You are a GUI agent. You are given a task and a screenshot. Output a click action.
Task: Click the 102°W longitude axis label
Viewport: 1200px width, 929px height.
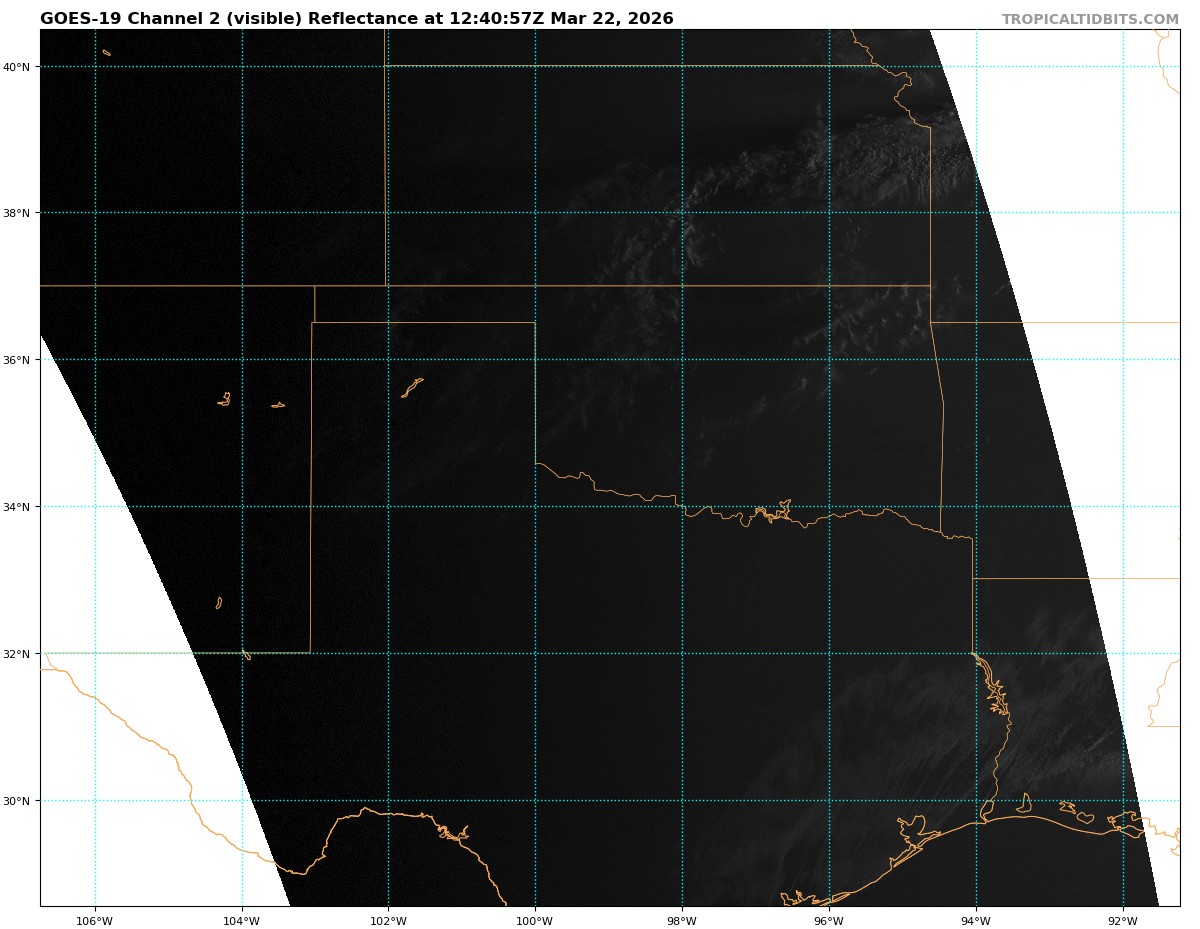click(x=388, y=921)
